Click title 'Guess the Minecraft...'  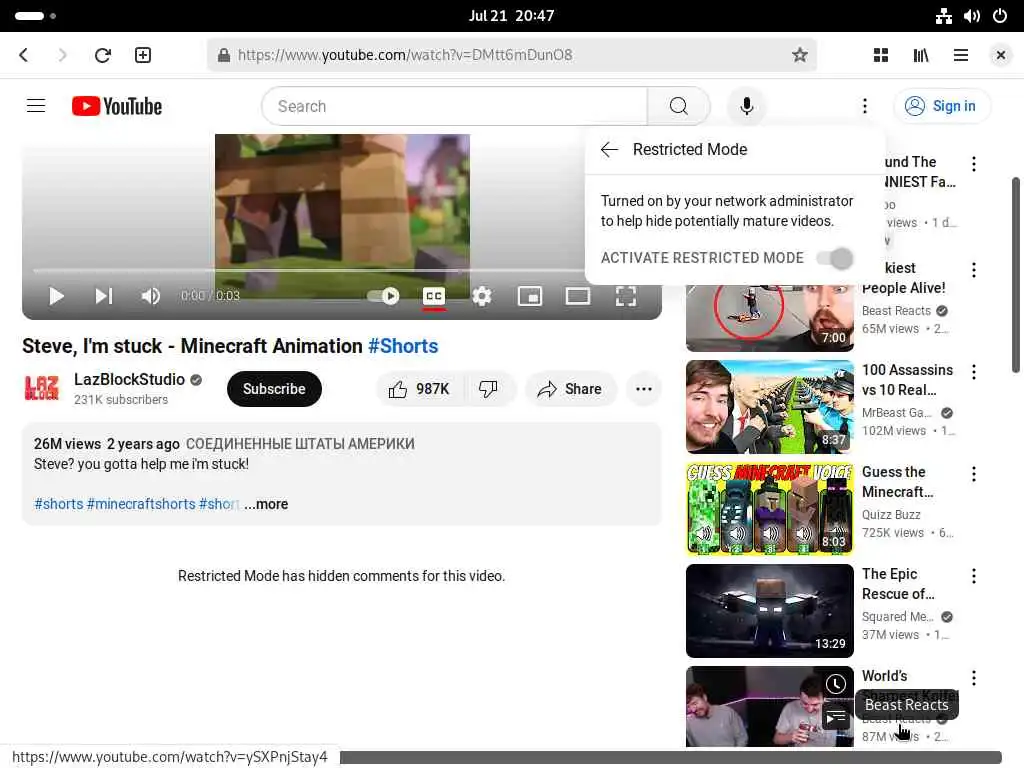click(897, 482)
